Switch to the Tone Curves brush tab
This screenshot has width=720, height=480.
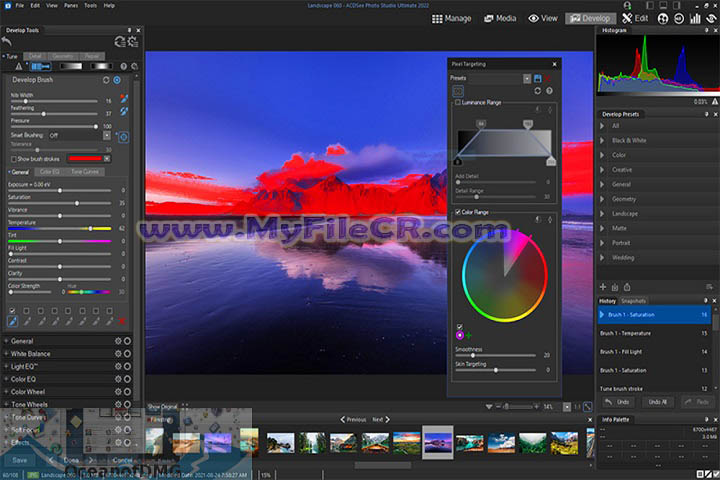point(85,172)
